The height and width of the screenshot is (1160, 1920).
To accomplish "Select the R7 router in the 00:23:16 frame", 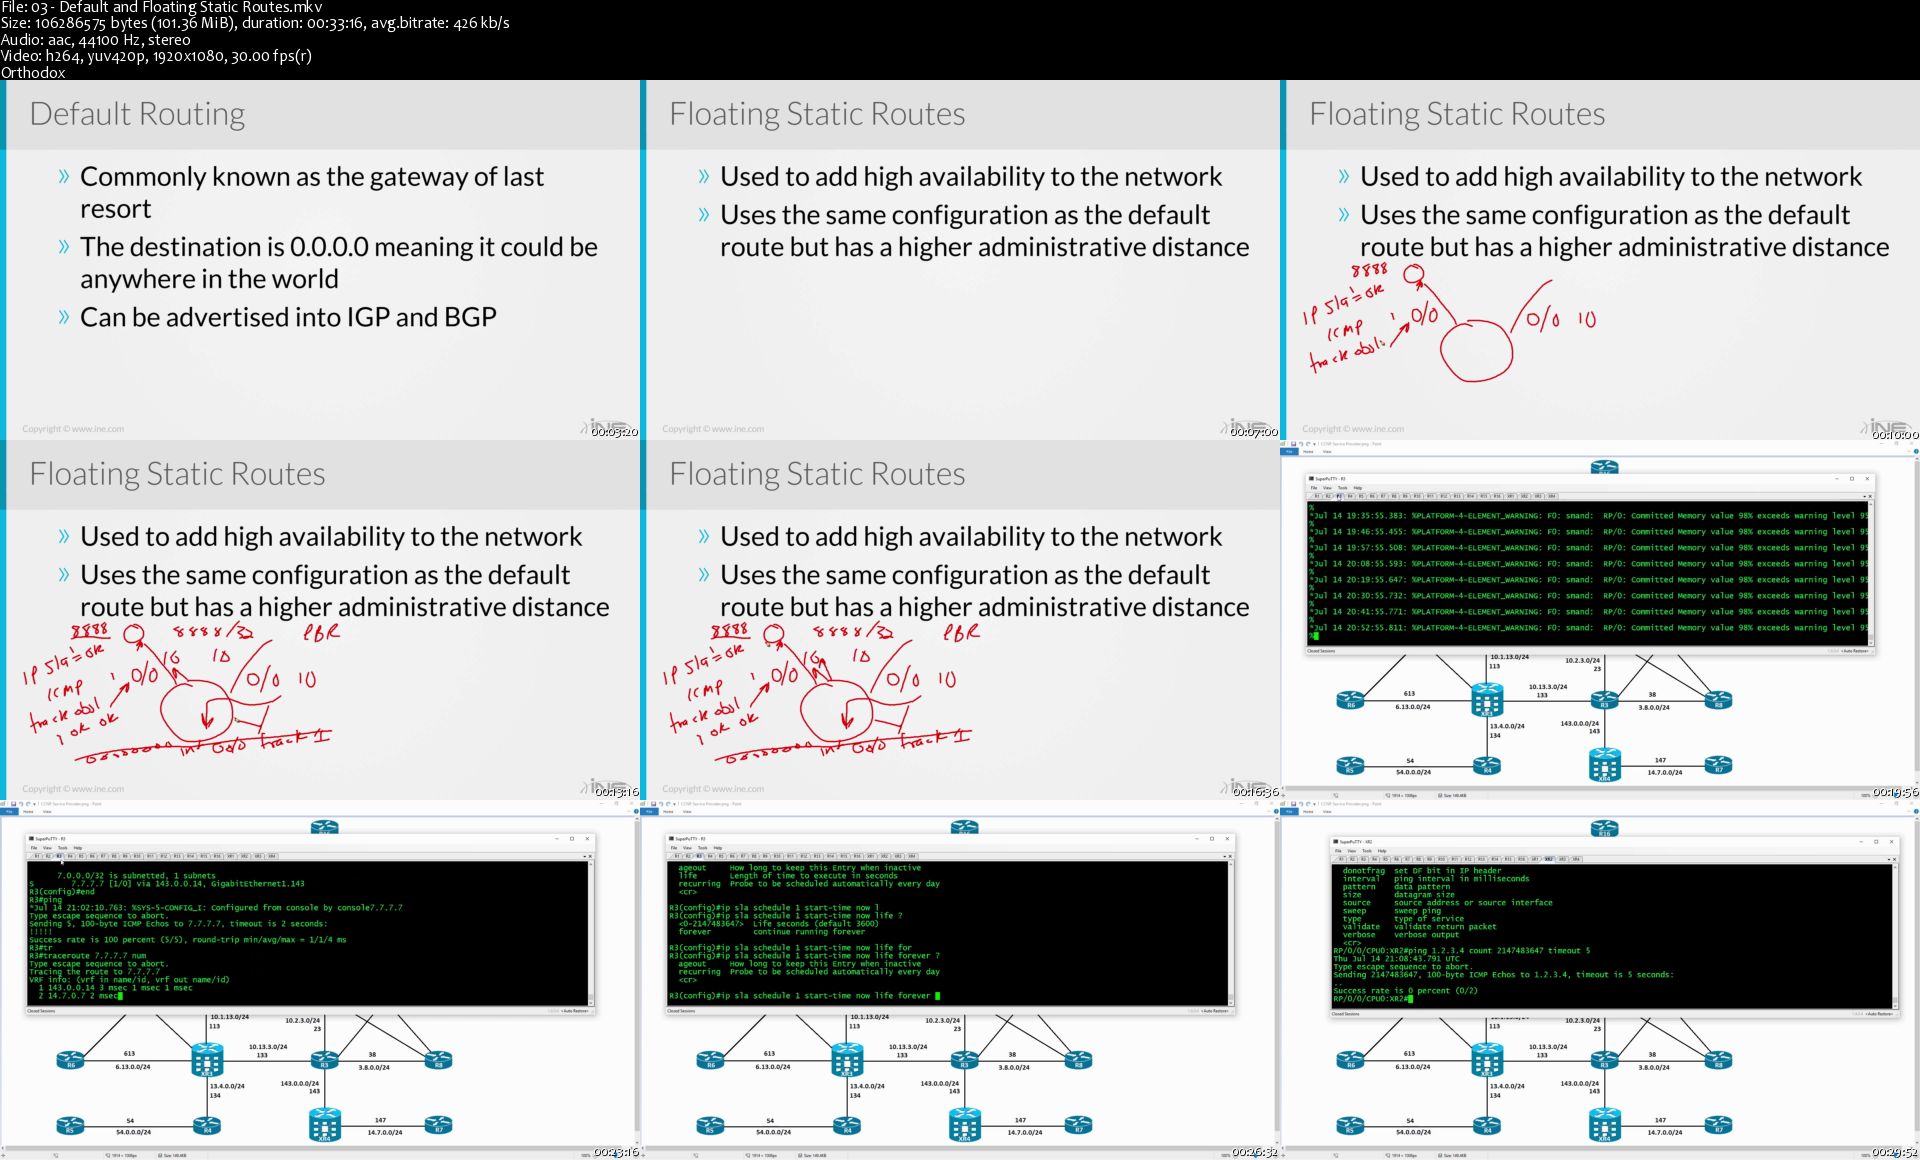I will coord(438,1125).
